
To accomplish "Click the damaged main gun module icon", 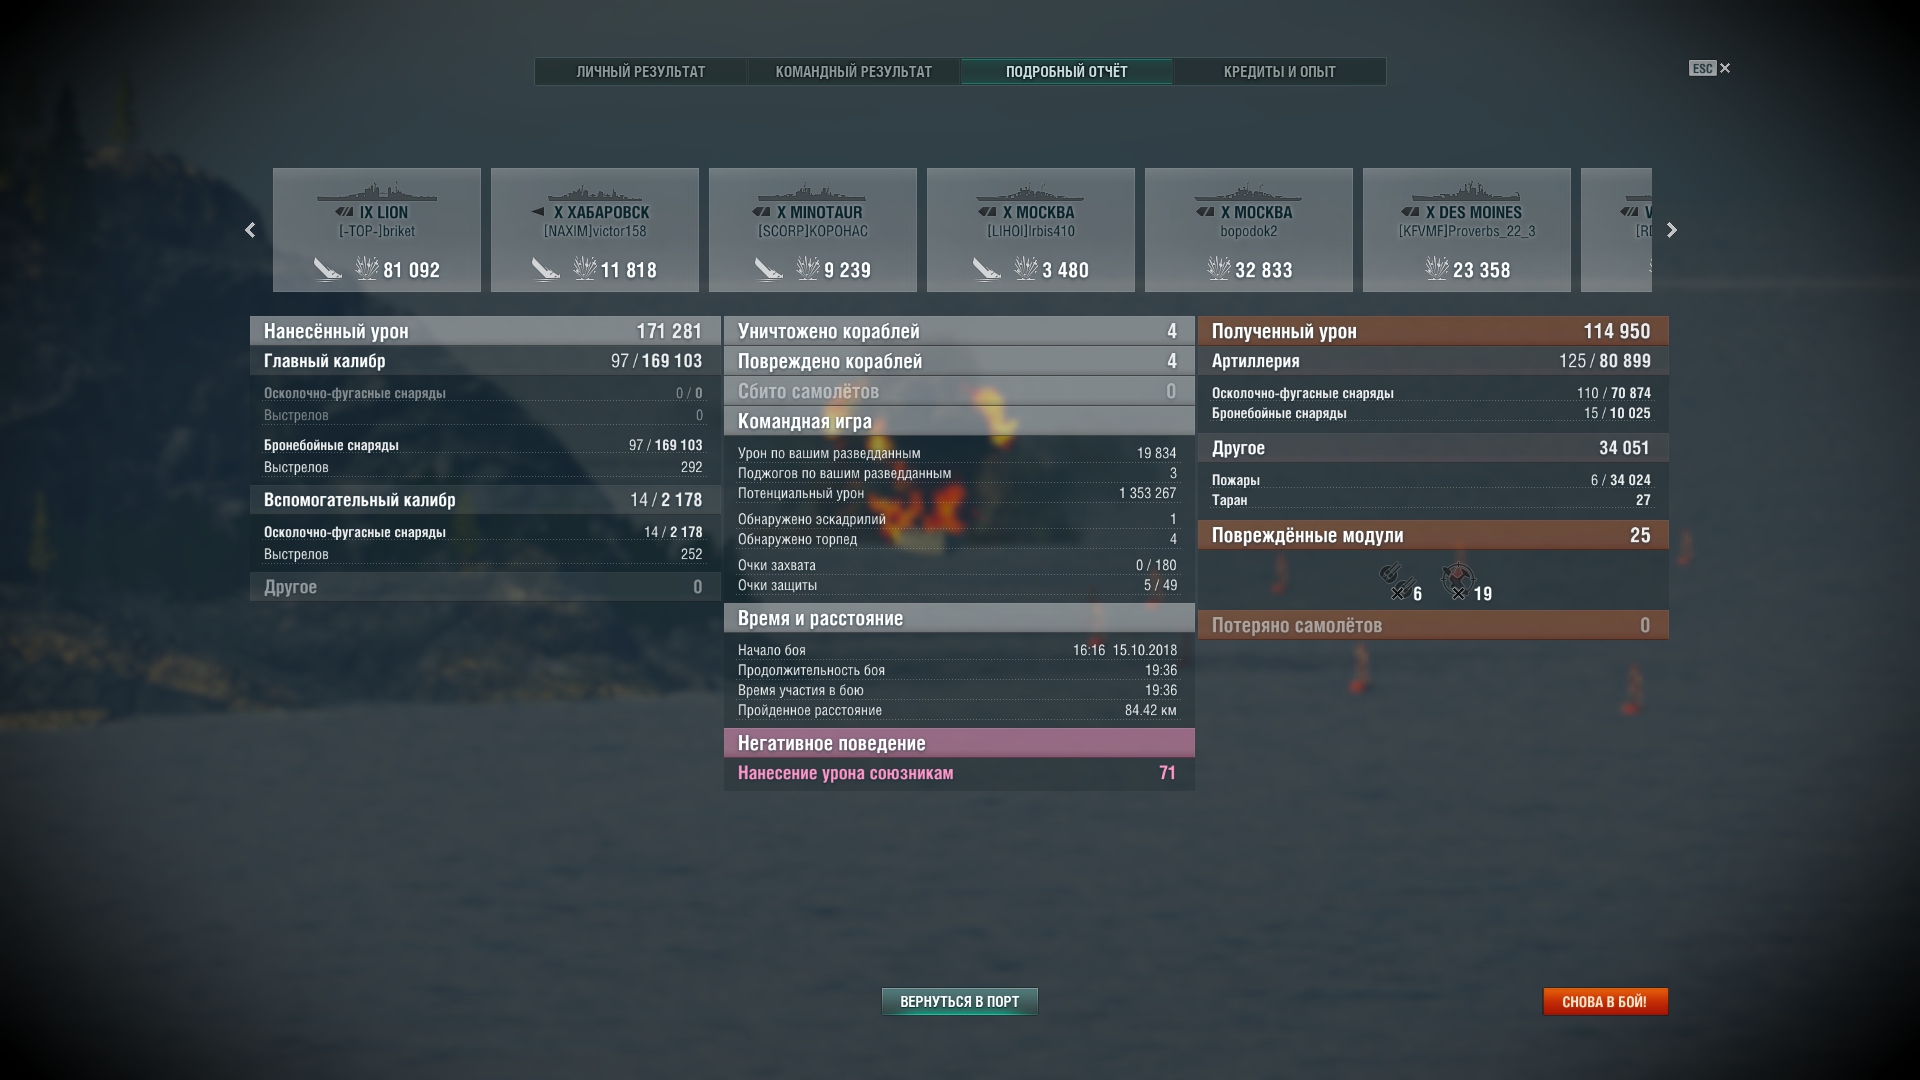I will 1395,581.
